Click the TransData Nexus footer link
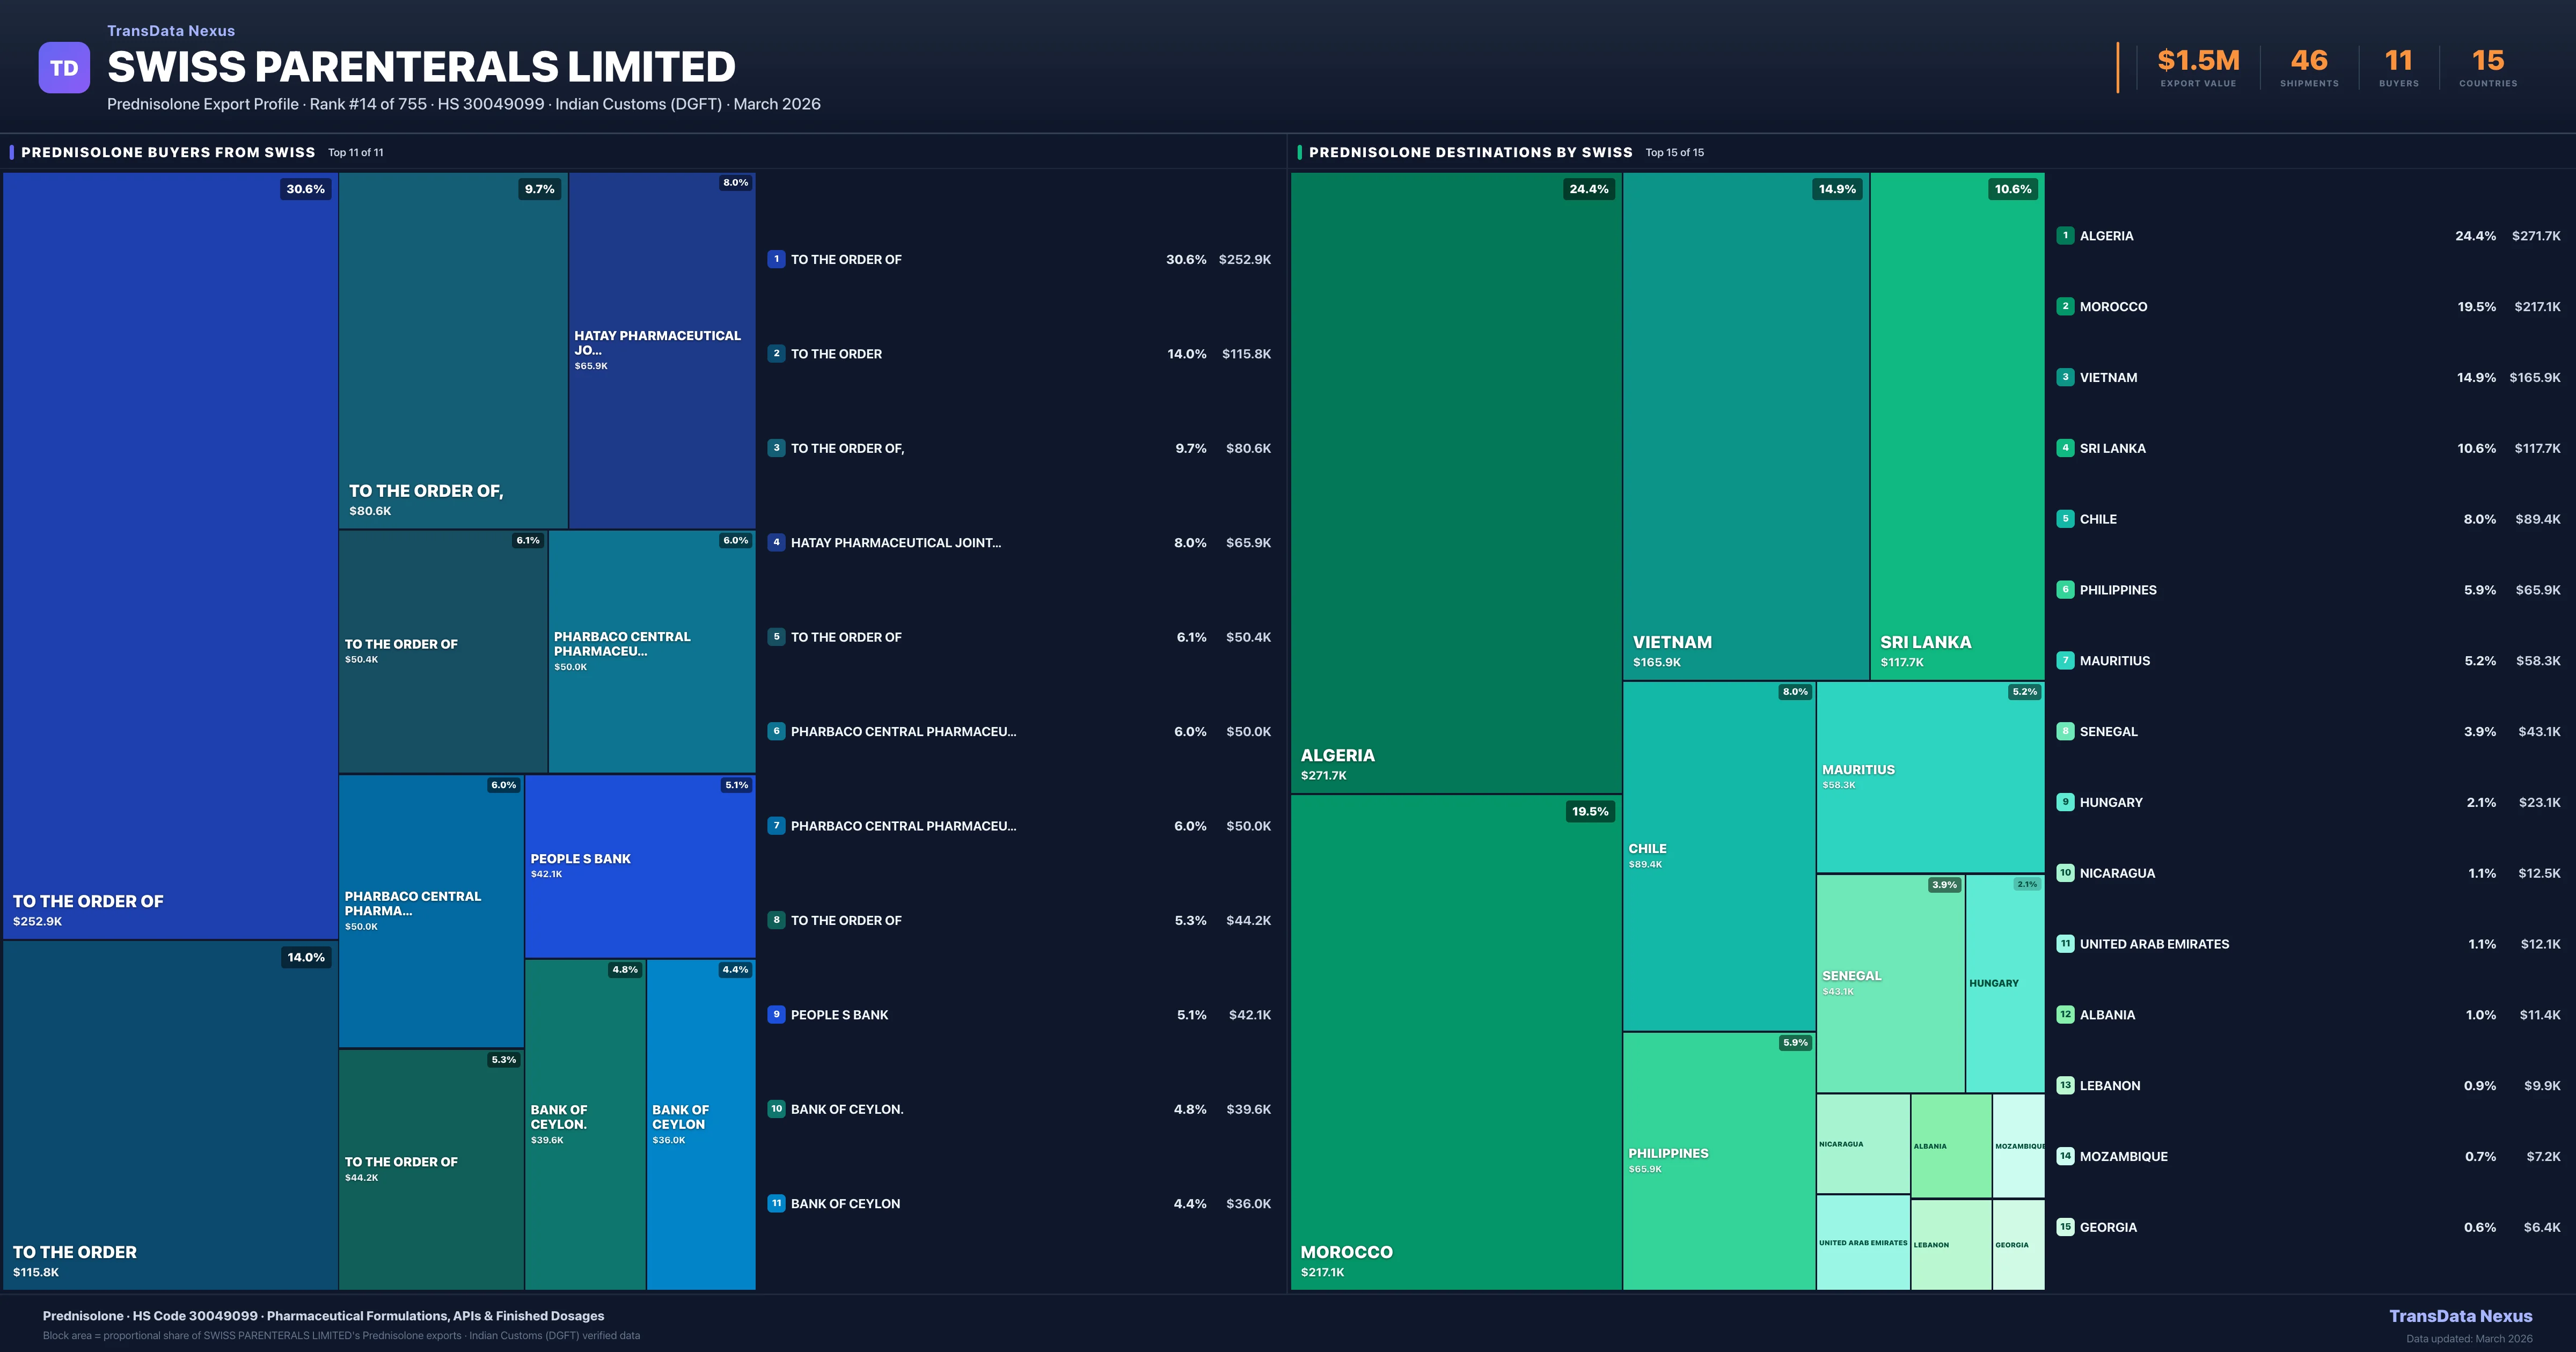This screenshot has width=2576, height=1352. pyautogui.click(x=2460, y=1316)
